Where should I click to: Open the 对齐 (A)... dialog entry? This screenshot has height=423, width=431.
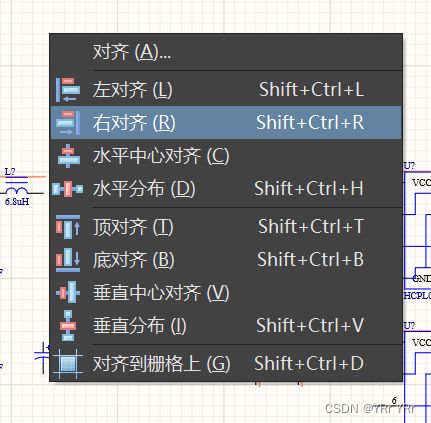coord(226,52)
